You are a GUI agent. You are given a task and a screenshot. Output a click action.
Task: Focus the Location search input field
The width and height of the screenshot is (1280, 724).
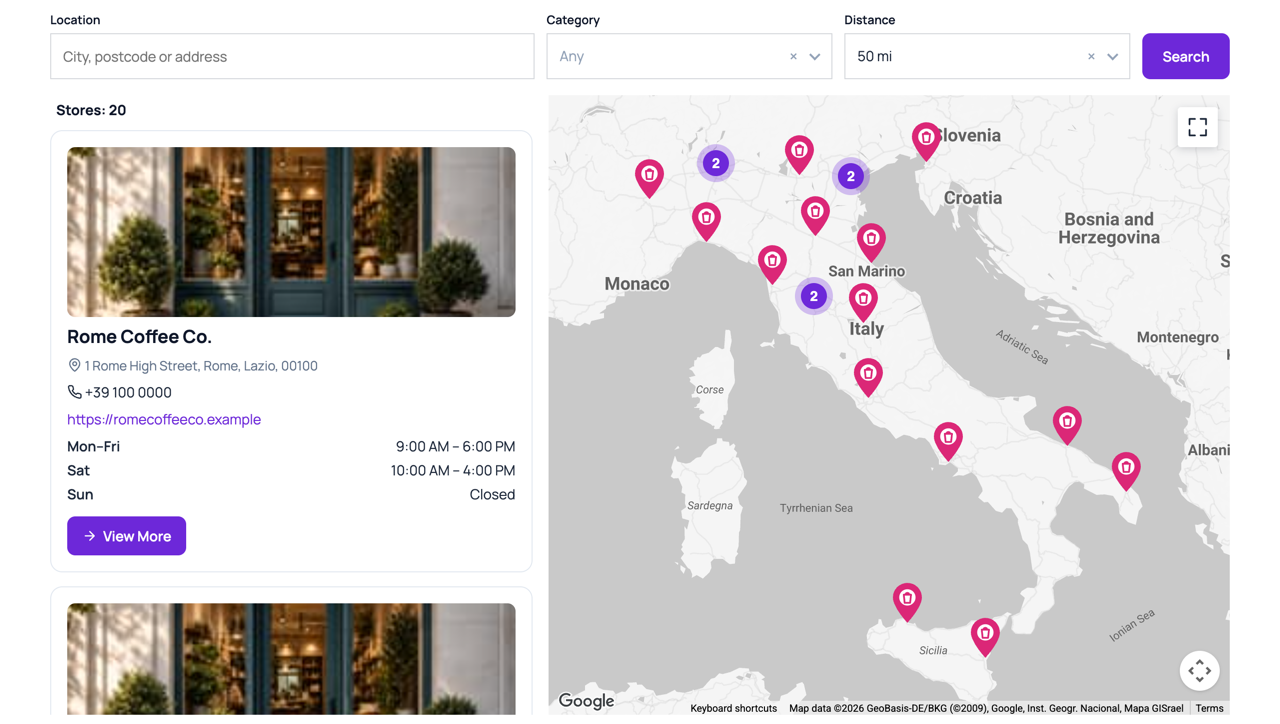coord(292,56)
